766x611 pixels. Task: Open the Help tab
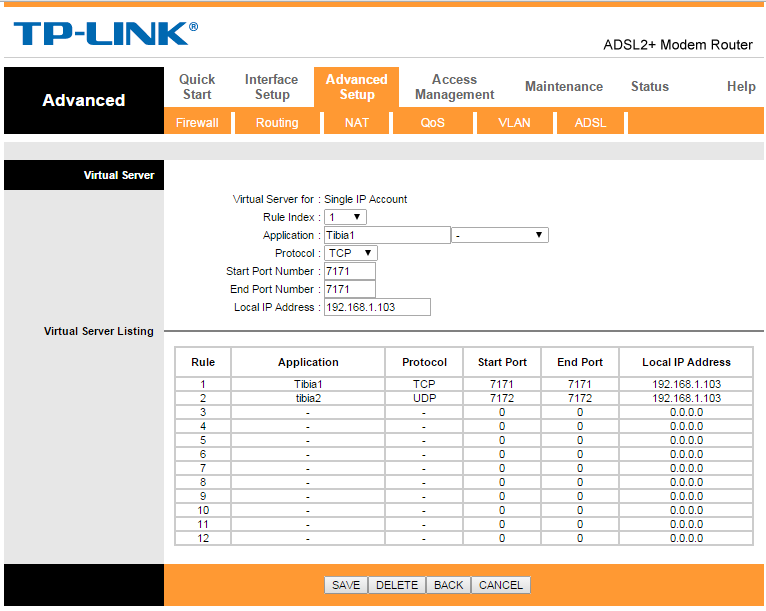[741, 86]
